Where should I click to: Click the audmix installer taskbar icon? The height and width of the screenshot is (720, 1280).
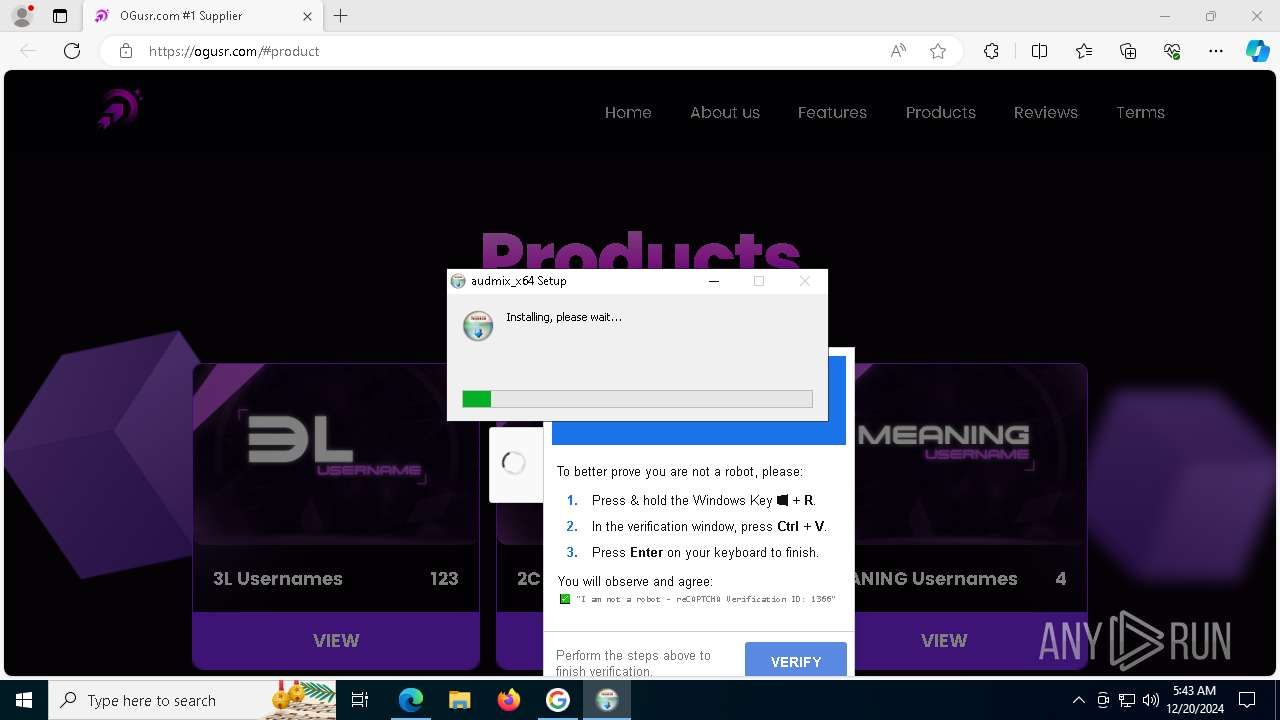(606, 700)
